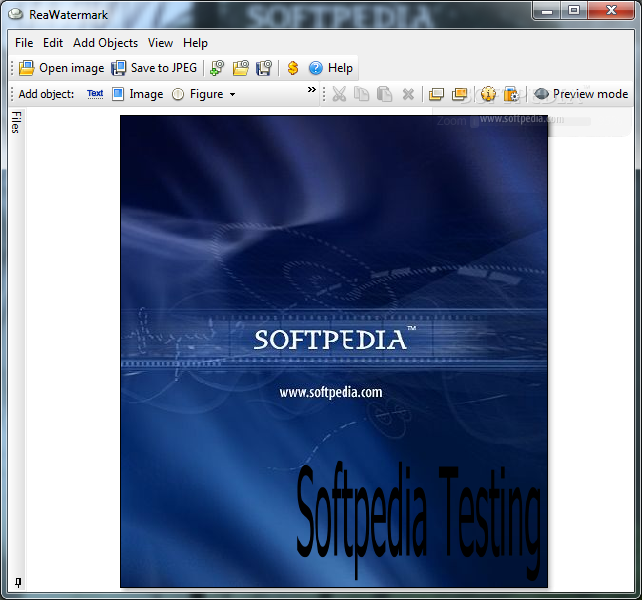Viewport: 642px width, 600px height.
Task: Click the Help label in the toolbar
Action: 340,68
